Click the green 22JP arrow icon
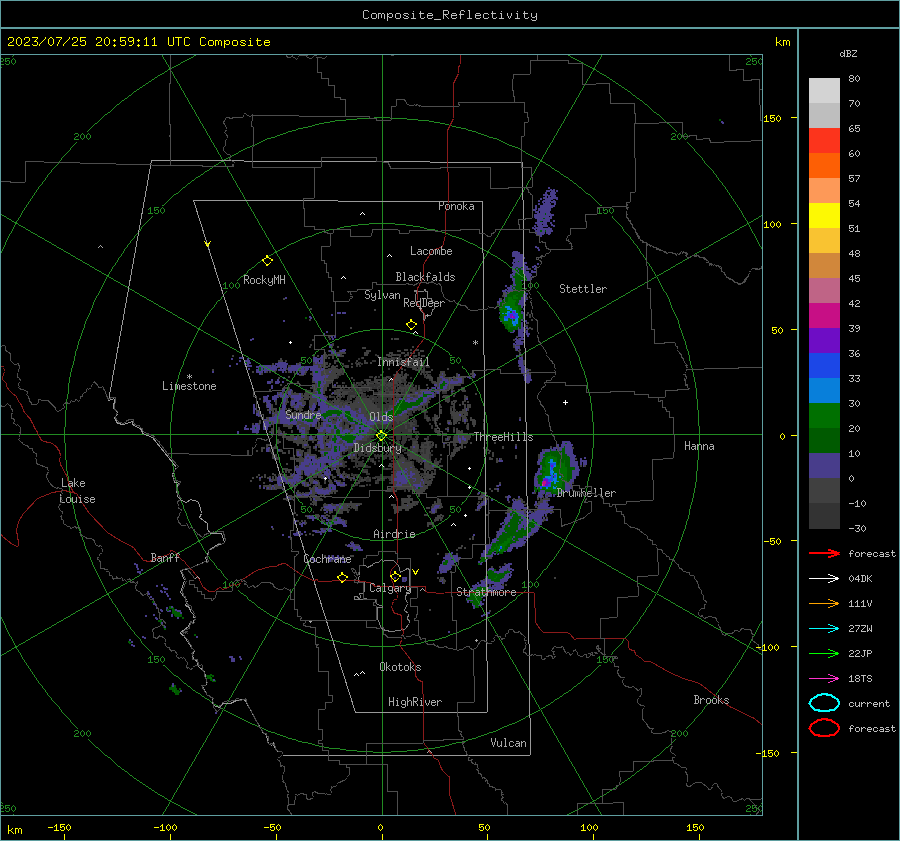900x841 pixels. (824, 653)
